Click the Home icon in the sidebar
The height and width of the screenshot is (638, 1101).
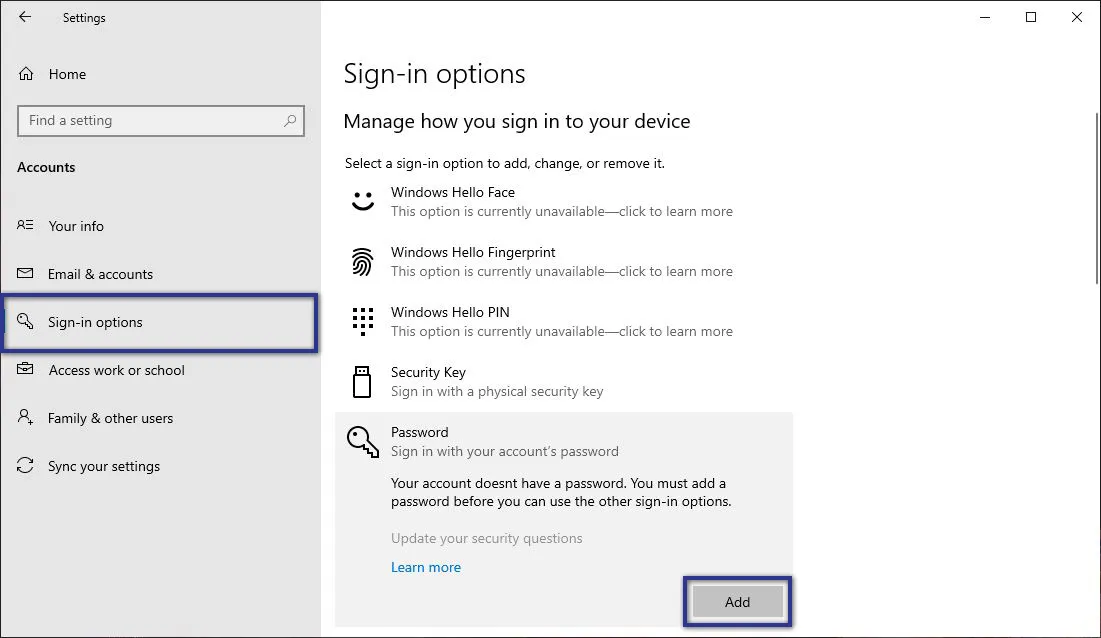(24, 73)
